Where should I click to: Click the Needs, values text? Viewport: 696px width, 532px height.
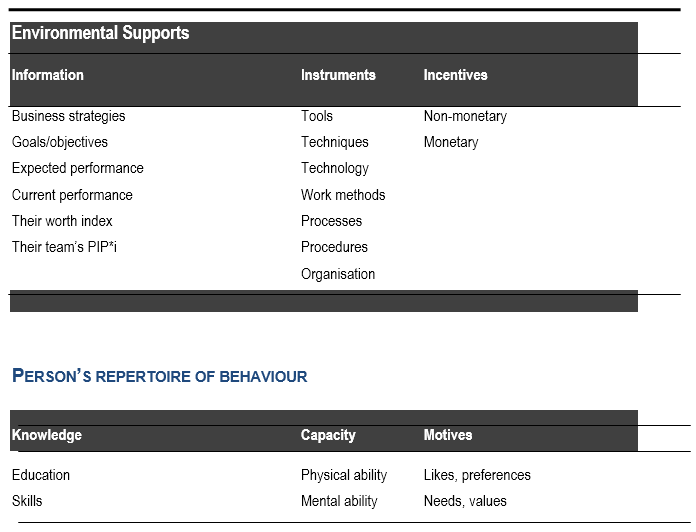coord(465,501)
